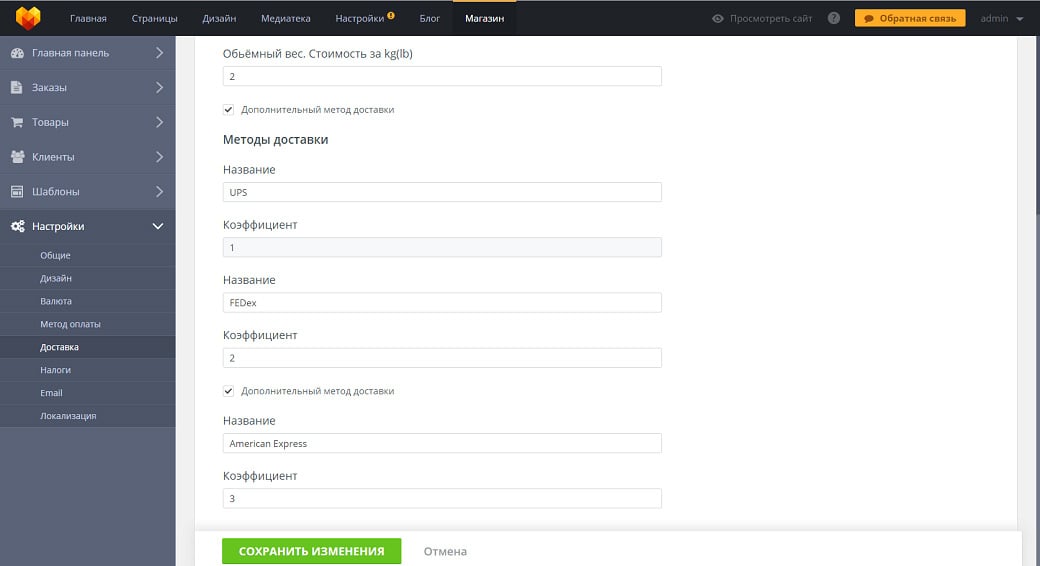Click the eye icon beside Просмотреть сайт

[x=717, y=18]
